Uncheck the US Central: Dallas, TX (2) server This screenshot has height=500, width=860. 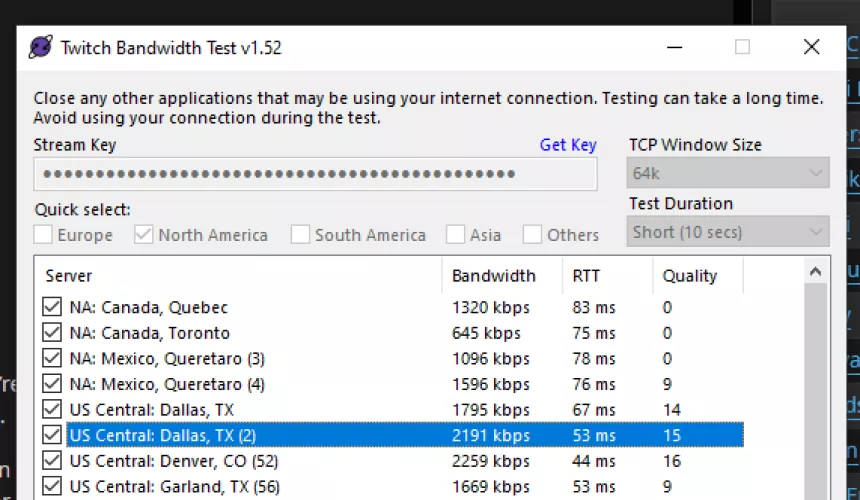[x=52, y=435]
